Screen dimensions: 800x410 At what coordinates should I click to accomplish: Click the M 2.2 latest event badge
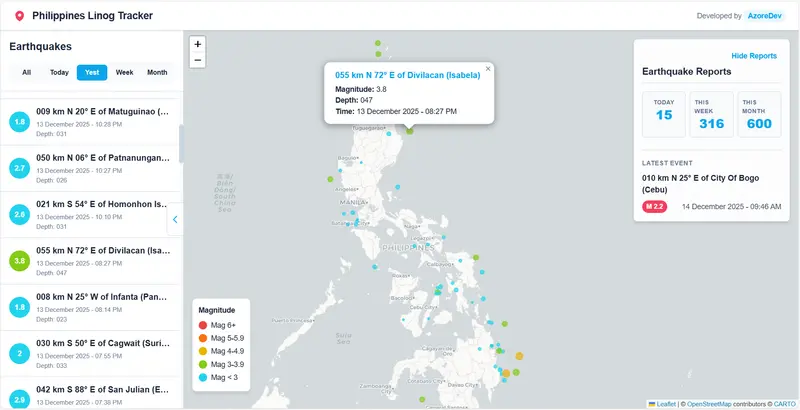click(655, 207)
